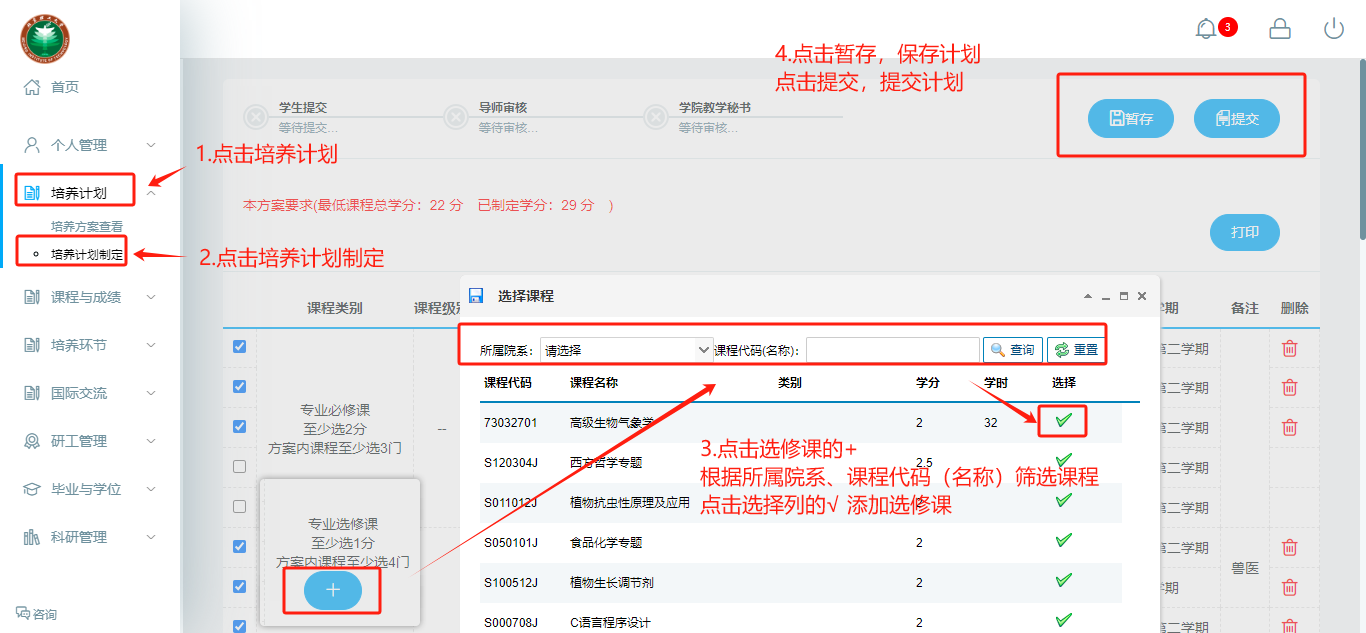This screenshot has height=633, width=1366.
Task: Click the 查询 search button
Action: (x=1013, y=350)
